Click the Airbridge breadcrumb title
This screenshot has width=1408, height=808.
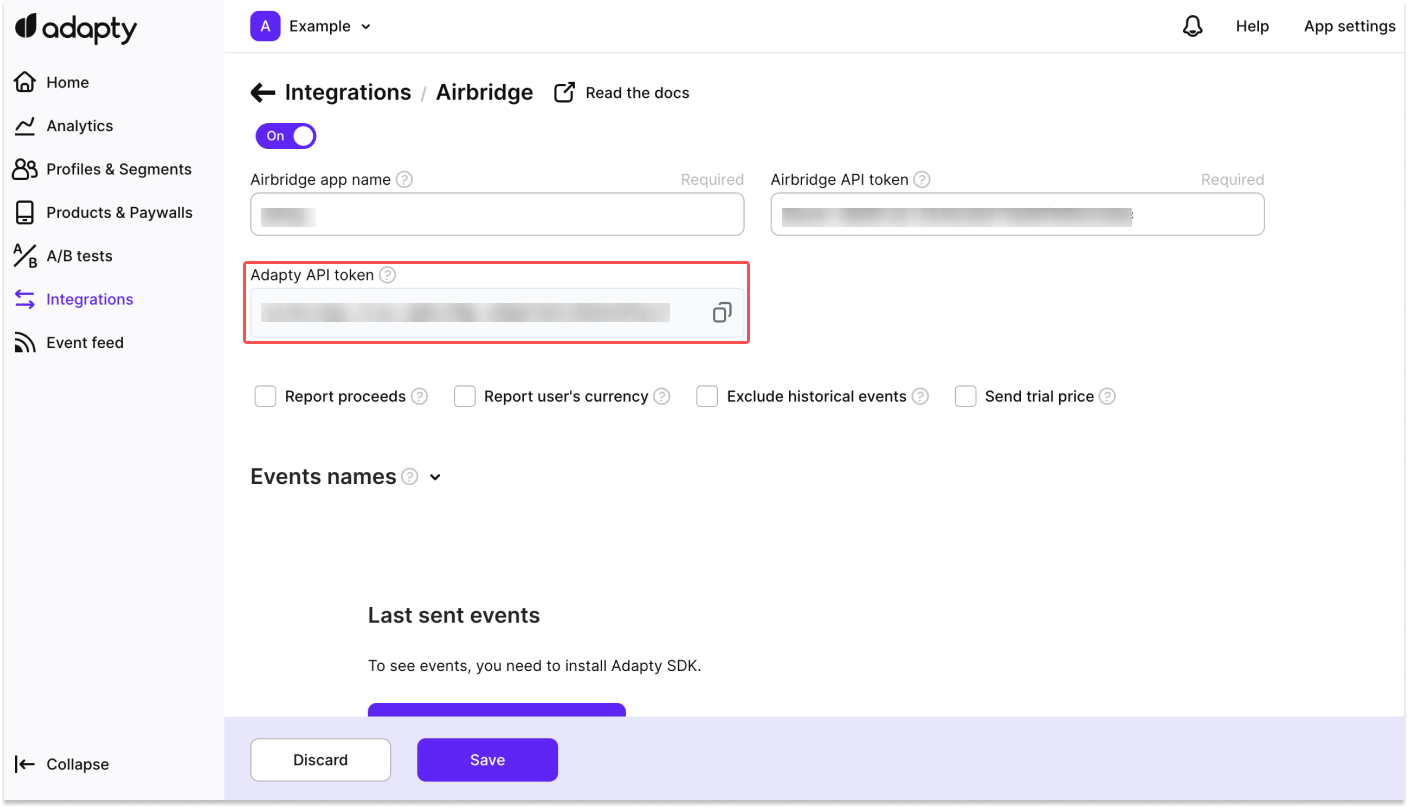pyautogui.click(x=484, y=93)
